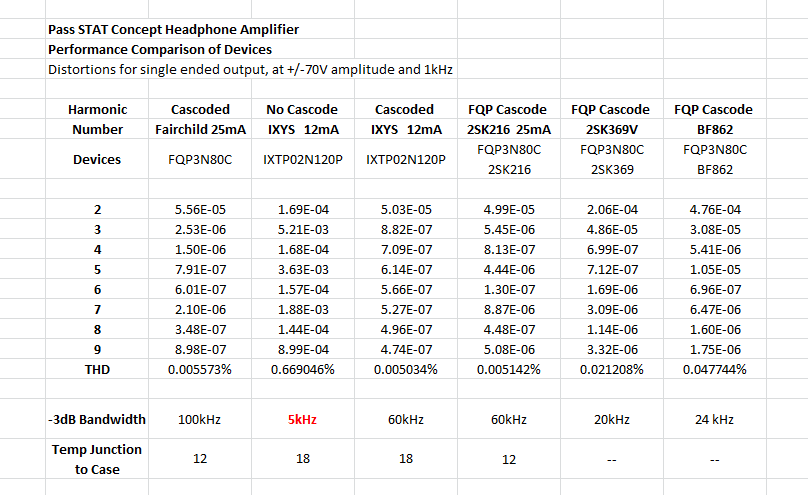Viewport: 808px width, 495px height.
Task: Select the '-3dB Bandwidth' row label
Action: click(x=97, y=420)
